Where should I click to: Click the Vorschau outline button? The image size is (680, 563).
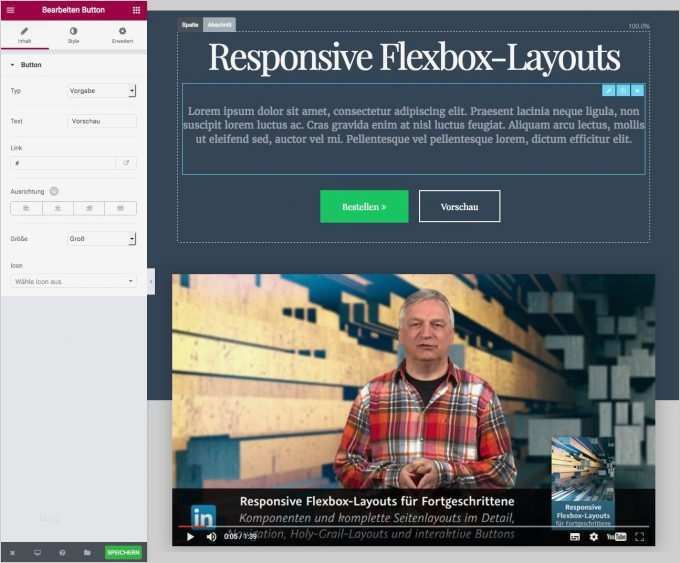(x=459, y=206)
